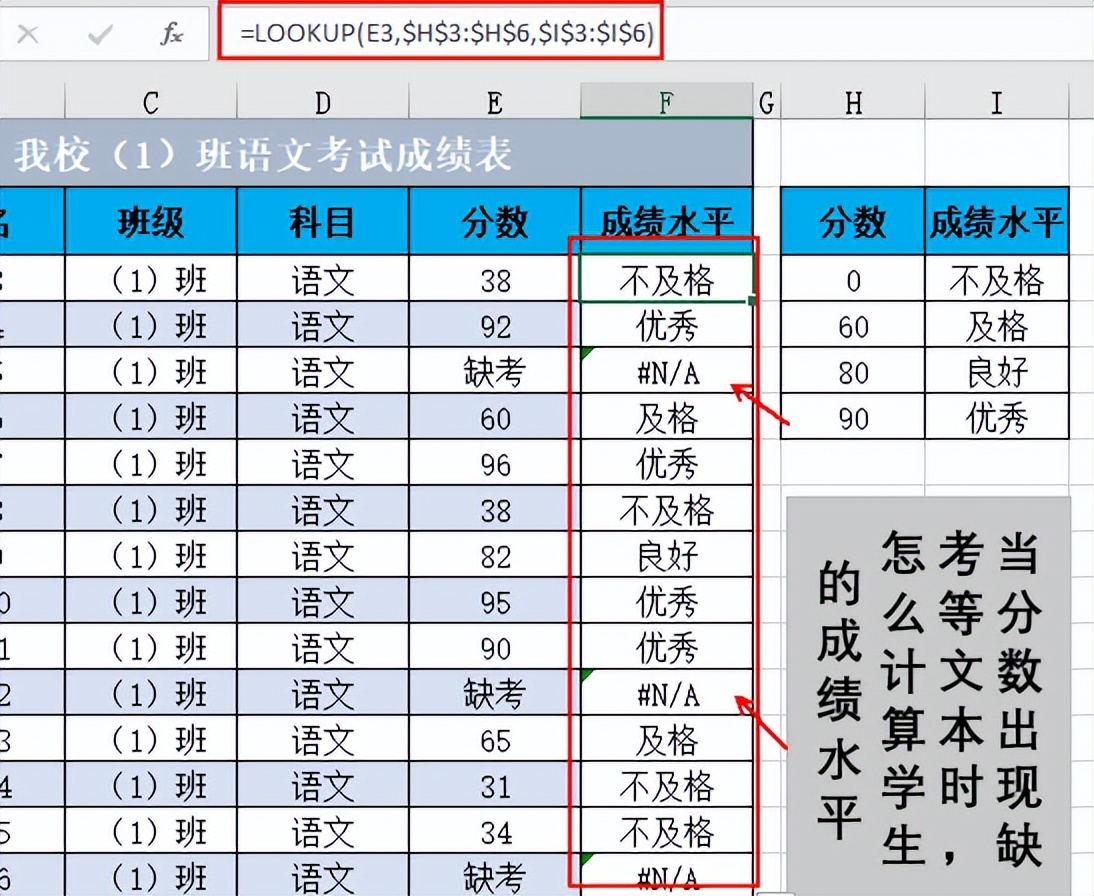Select lookup table threshold 90 cell
This screenshot has height=896, width=1094.
pos(853,418)
